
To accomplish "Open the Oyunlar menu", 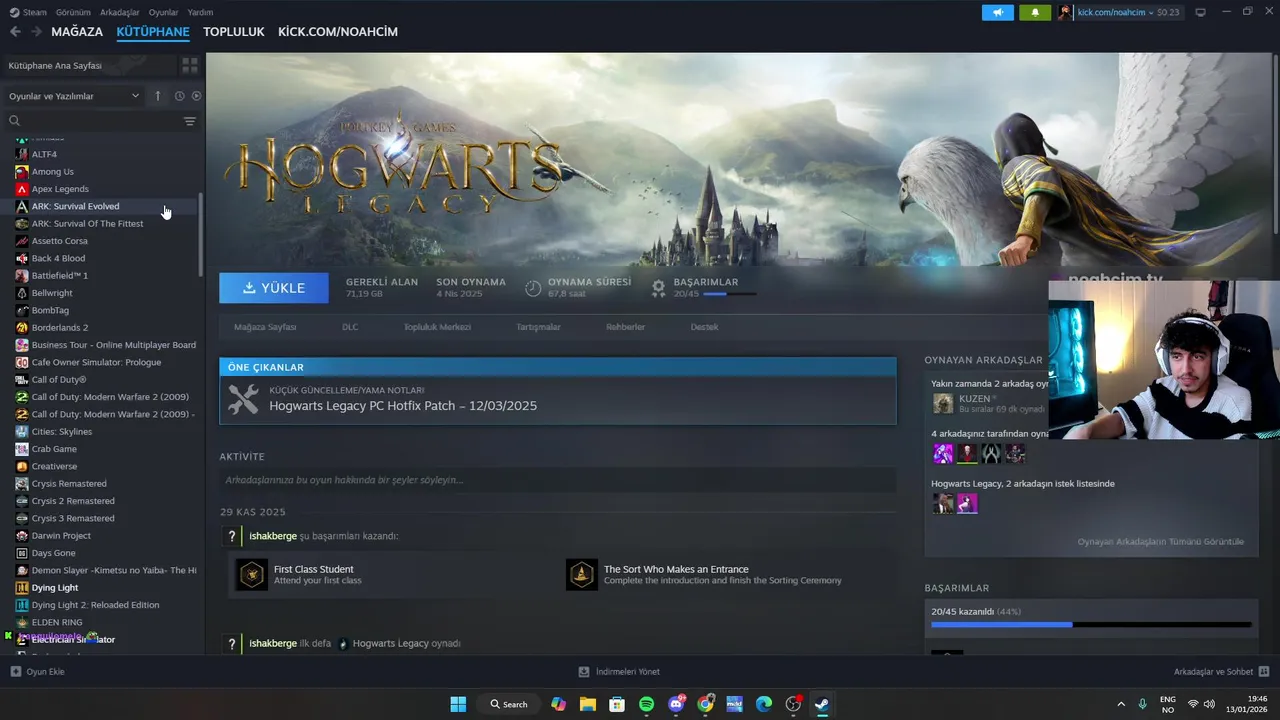I will pyautogui.click(x=163, y=12).
